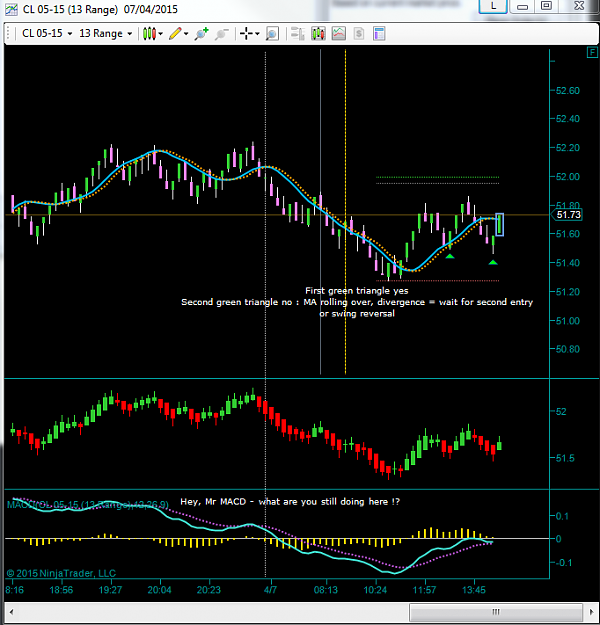This screenshot has width=600, height=625.
Task: Click the 51.5 label on second panel axis
Action: click(x=565, y=458)
